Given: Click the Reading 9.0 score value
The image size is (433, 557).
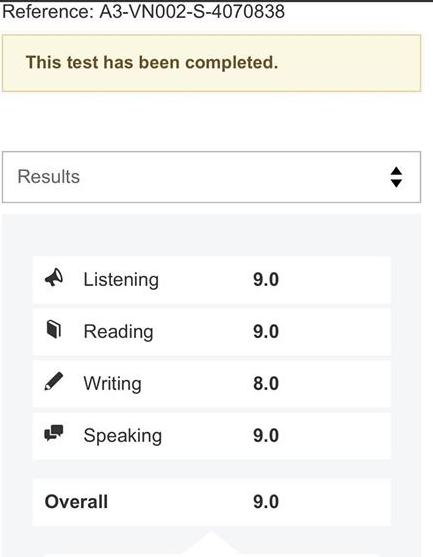Looking at the screenshot, I should 266,331.
